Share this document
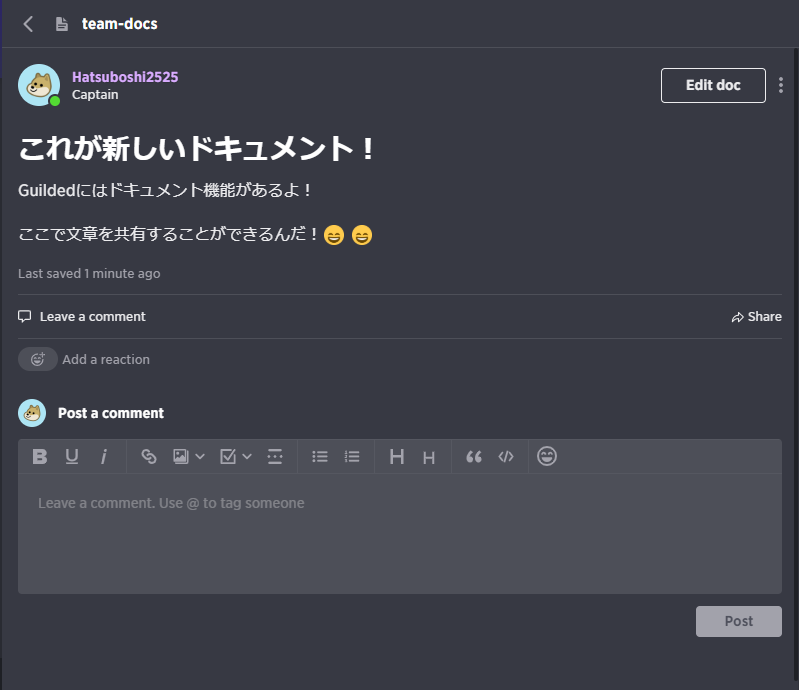This screenshot has width=799, height=690. click(x=756, y=317)
